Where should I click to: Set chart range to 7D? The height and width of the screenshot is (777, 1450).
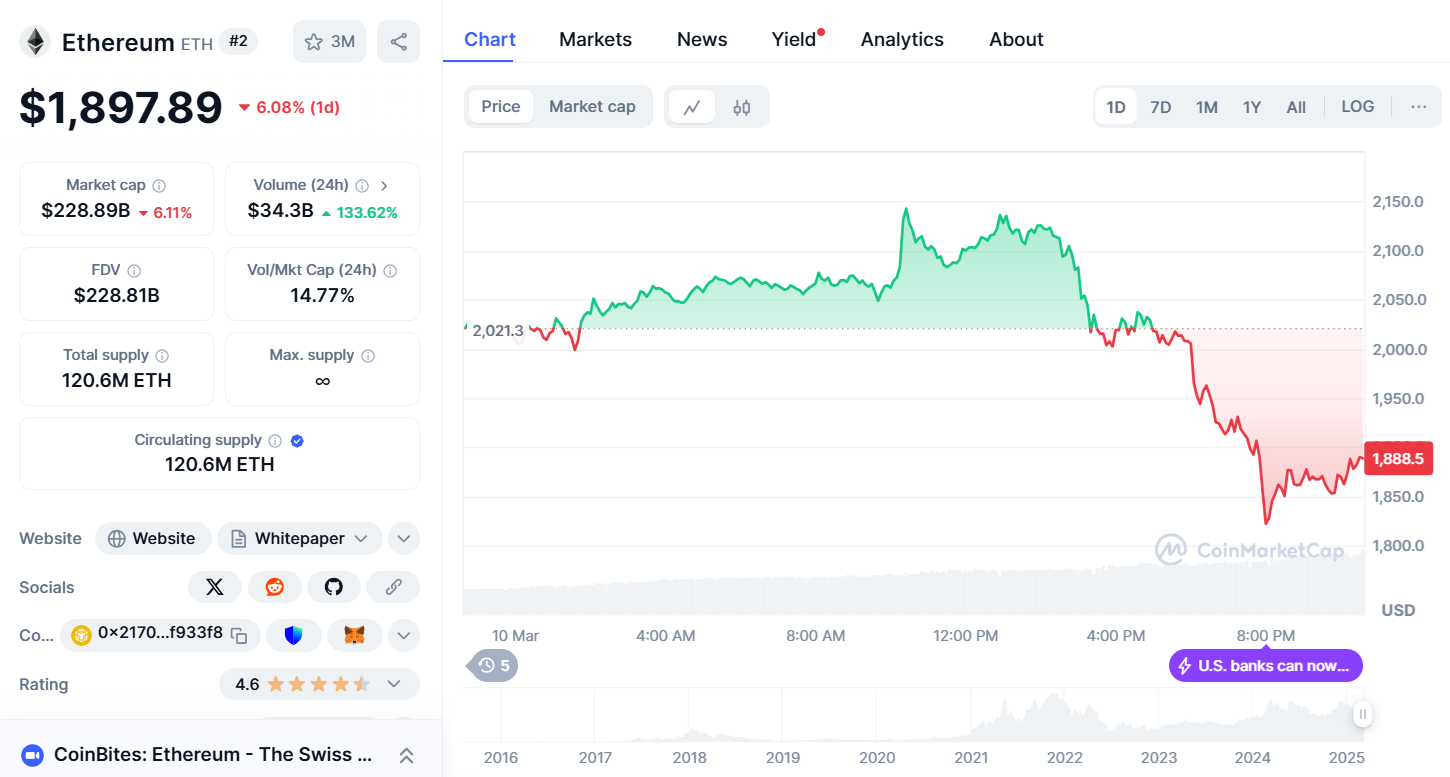[1161, 107]
